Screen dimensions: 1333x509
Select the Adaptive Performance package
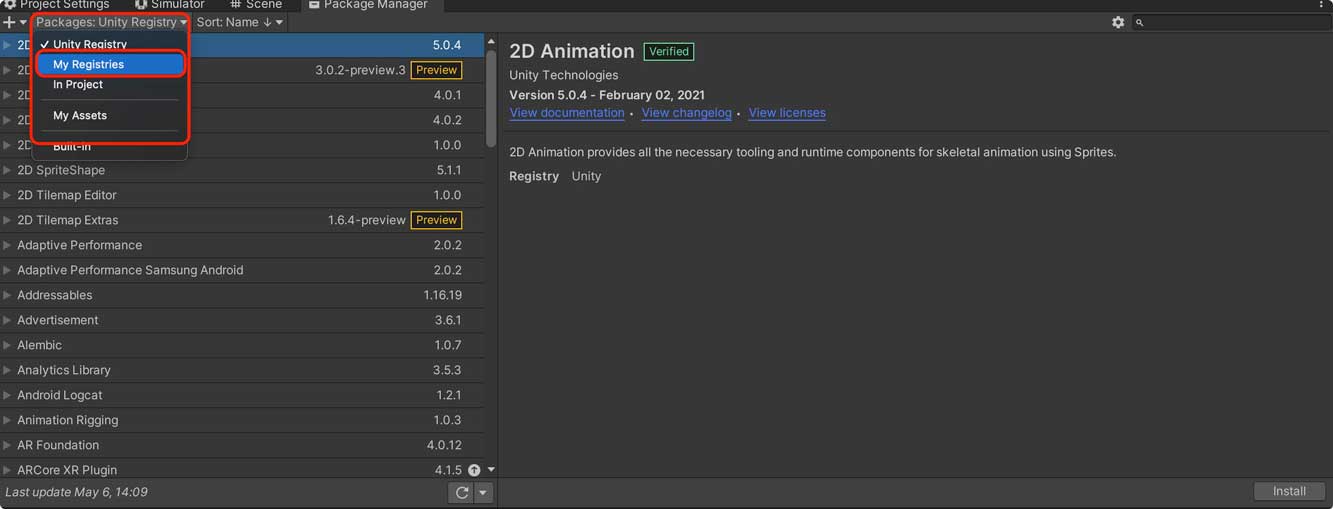point(242,245)
